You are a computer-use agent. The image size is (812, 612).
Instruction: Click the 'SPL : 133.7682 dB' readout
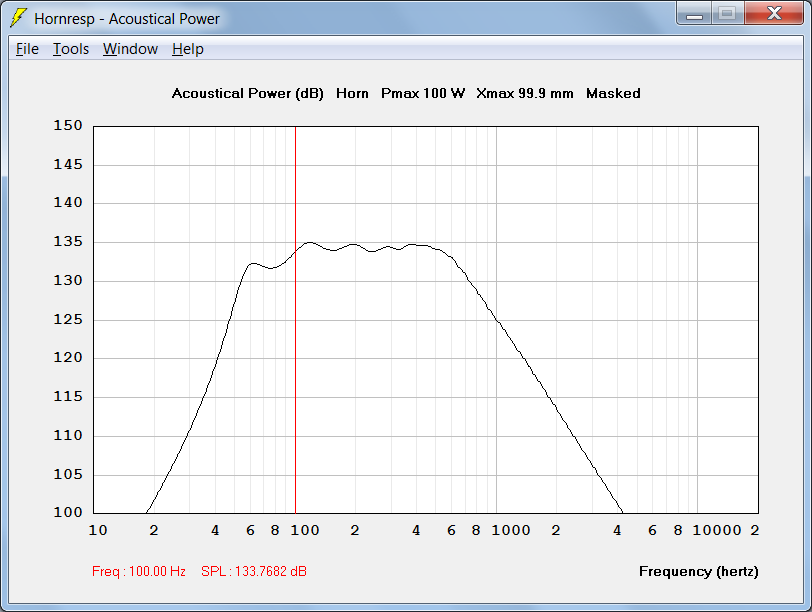click(x=254, y=571)
